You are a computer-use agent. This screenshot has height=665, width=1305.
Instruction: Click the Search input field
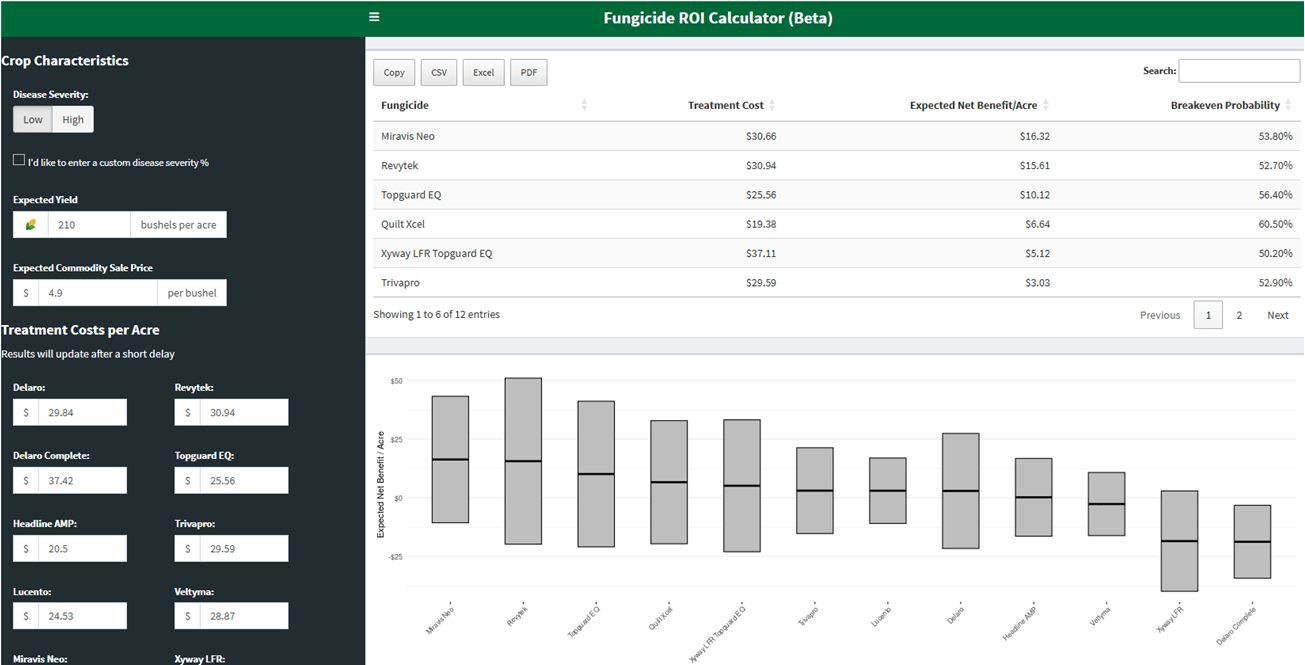pyautogui.click(x=1238, y=70)
